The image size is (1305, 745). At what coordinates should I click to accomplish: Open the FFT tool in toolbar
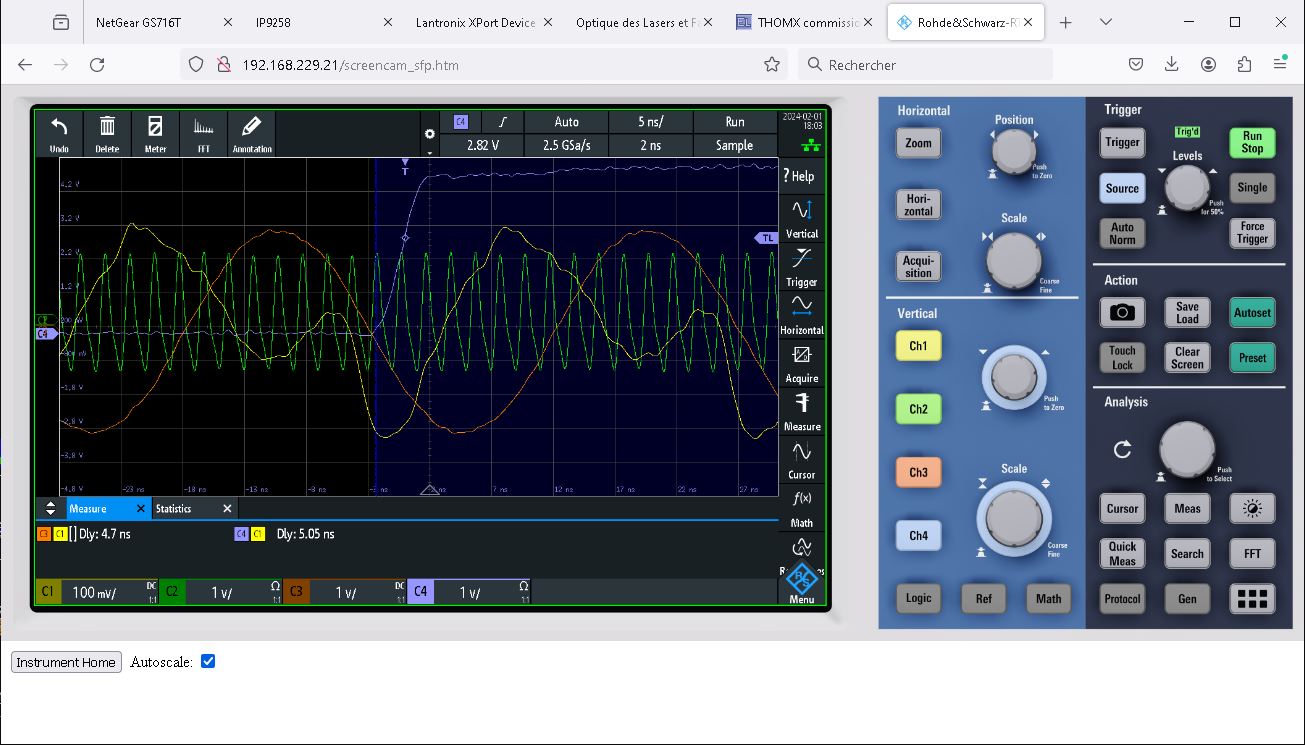coord(203,133)
